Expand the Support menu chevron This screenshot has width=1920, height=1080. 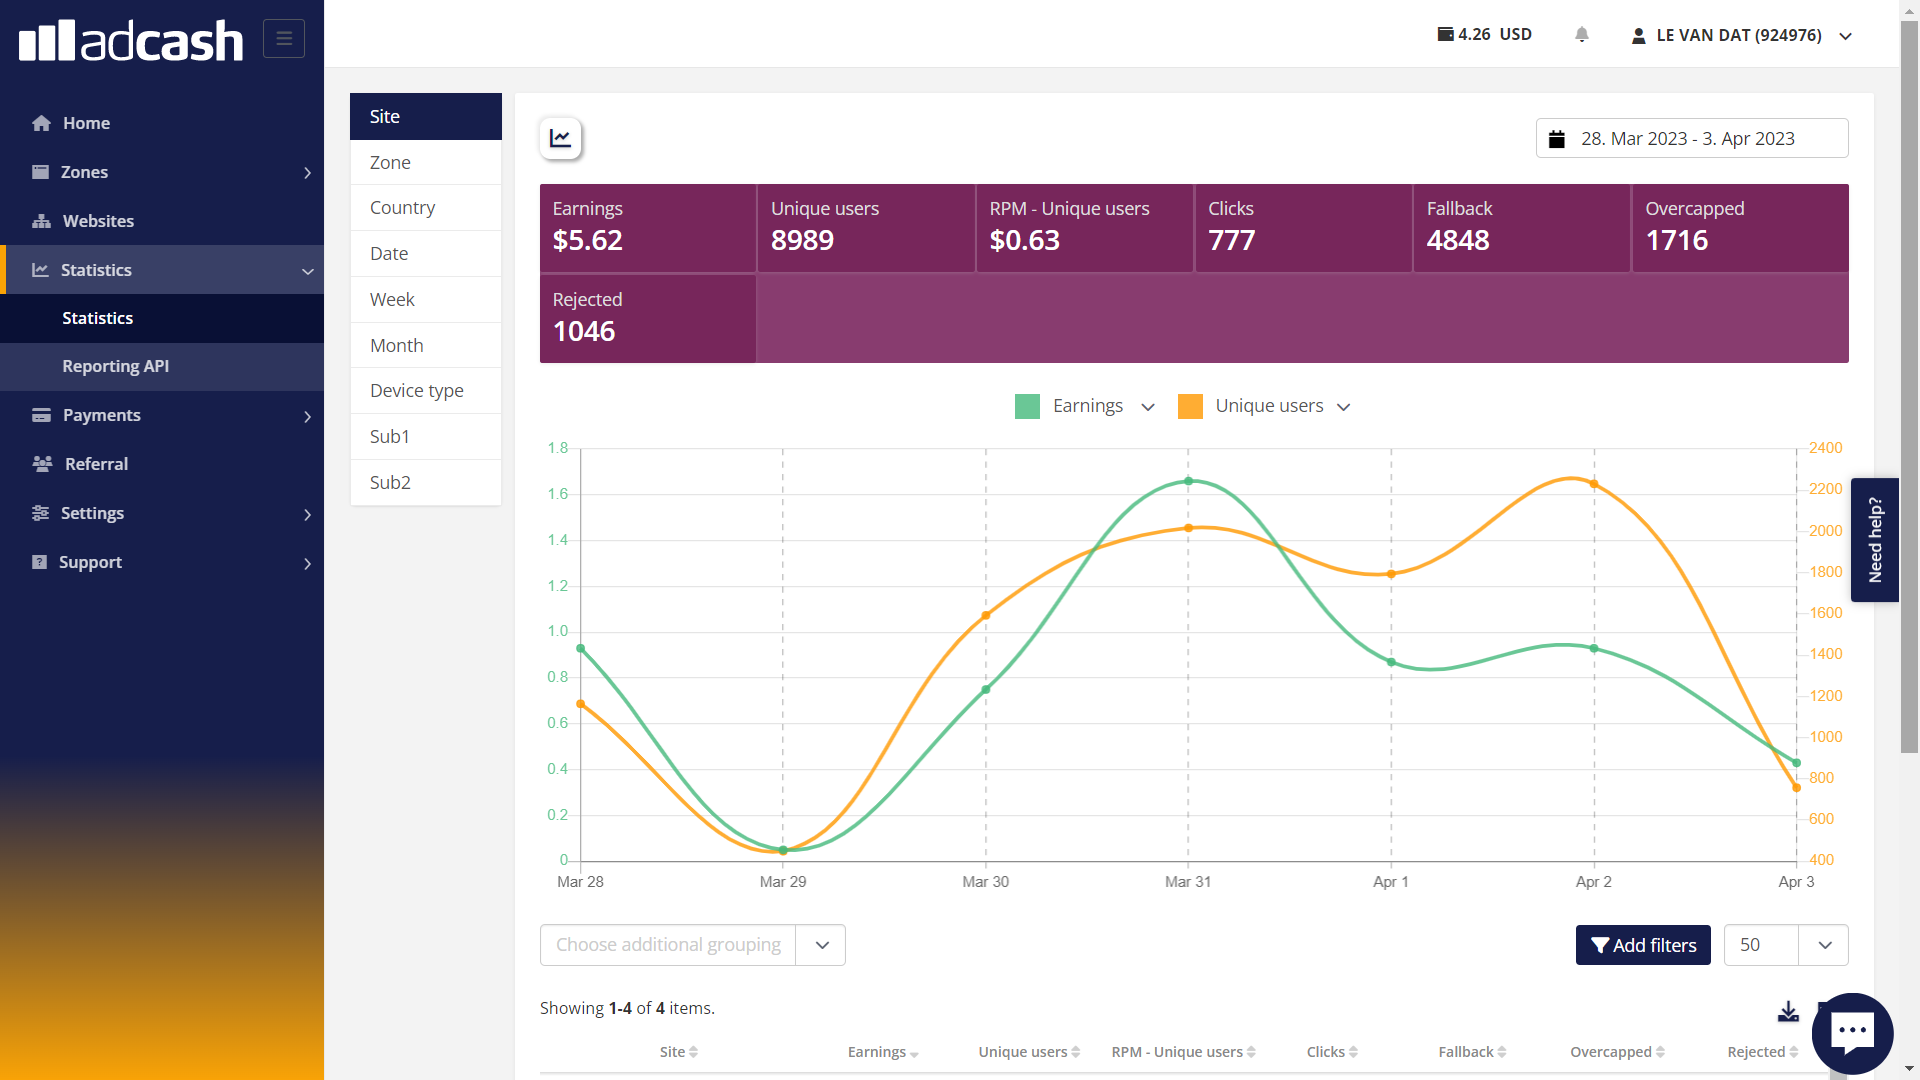click(x=307, y=564)
